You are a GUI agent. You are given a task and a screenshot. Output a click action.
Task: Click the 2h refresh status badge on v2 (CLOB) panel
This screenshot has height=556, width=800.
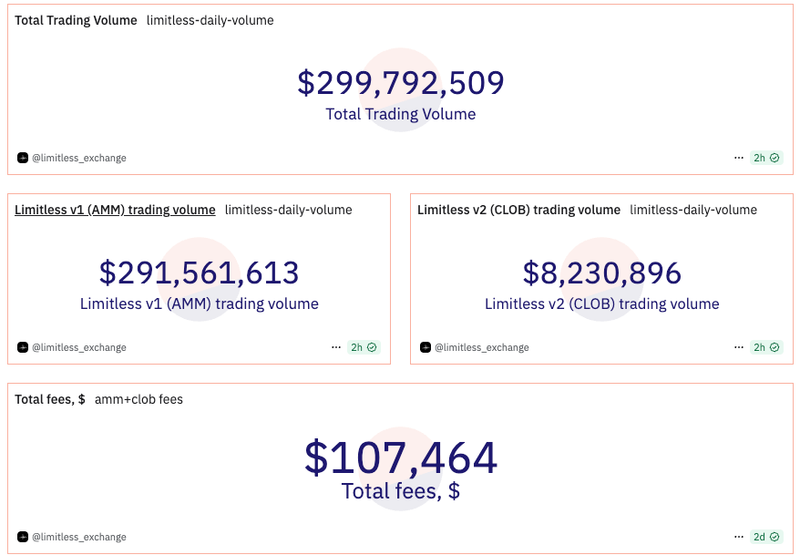click(767, 347)
